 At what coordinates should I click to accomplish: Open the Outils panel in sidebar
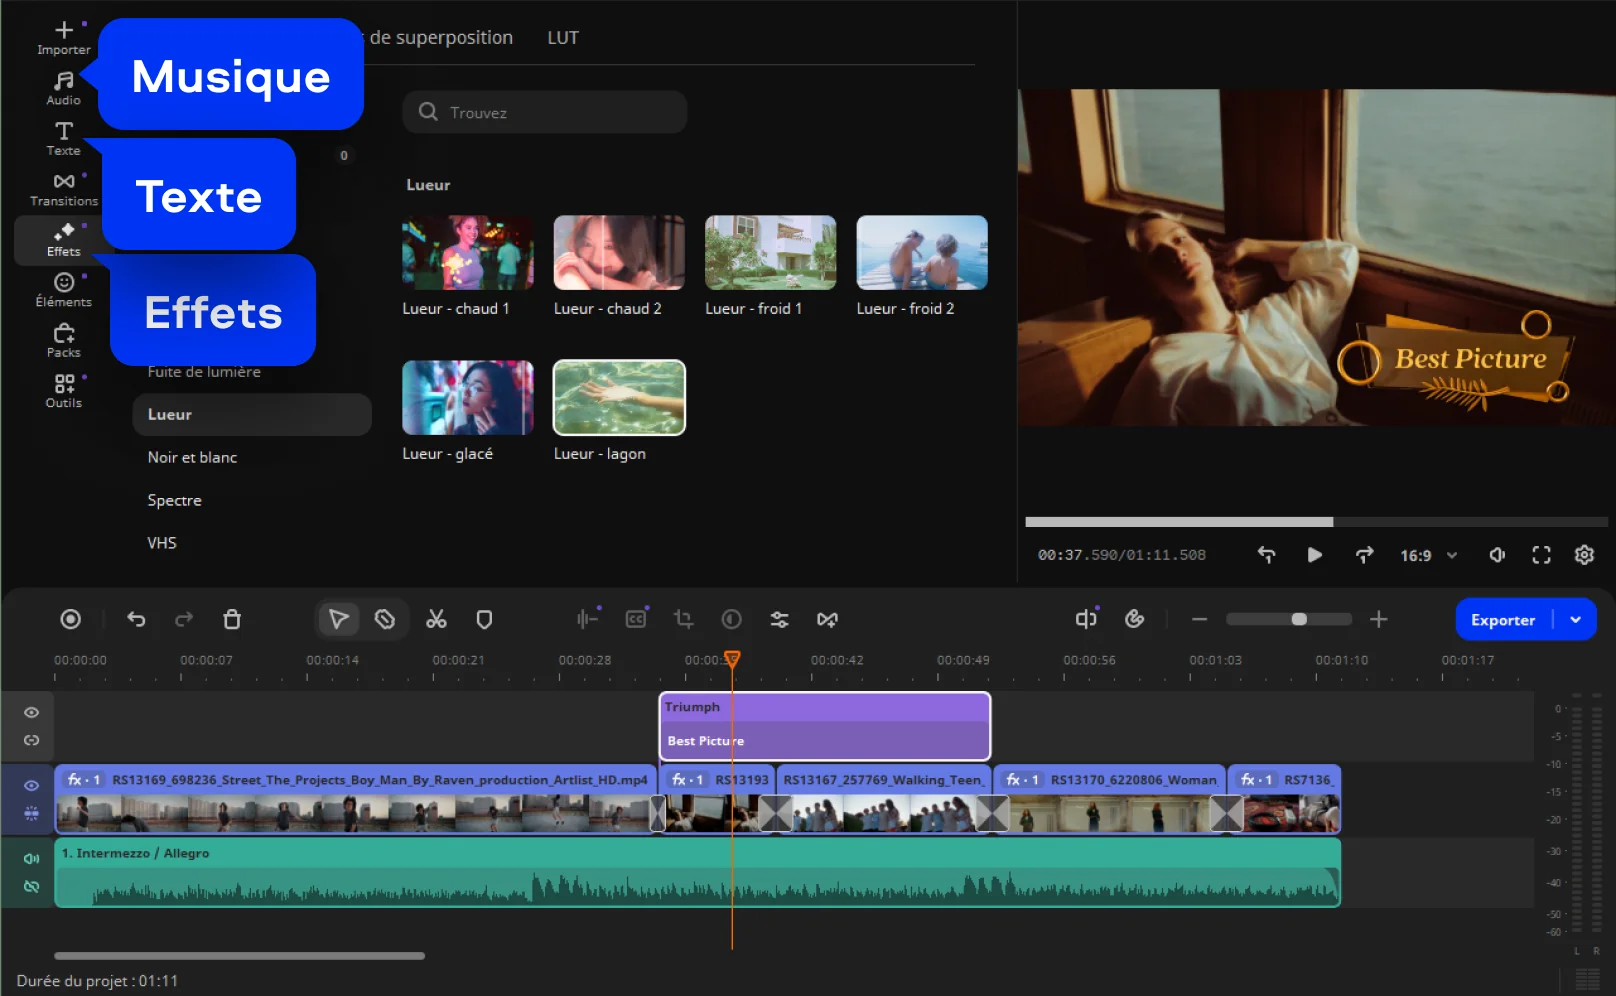coord(64,390)
